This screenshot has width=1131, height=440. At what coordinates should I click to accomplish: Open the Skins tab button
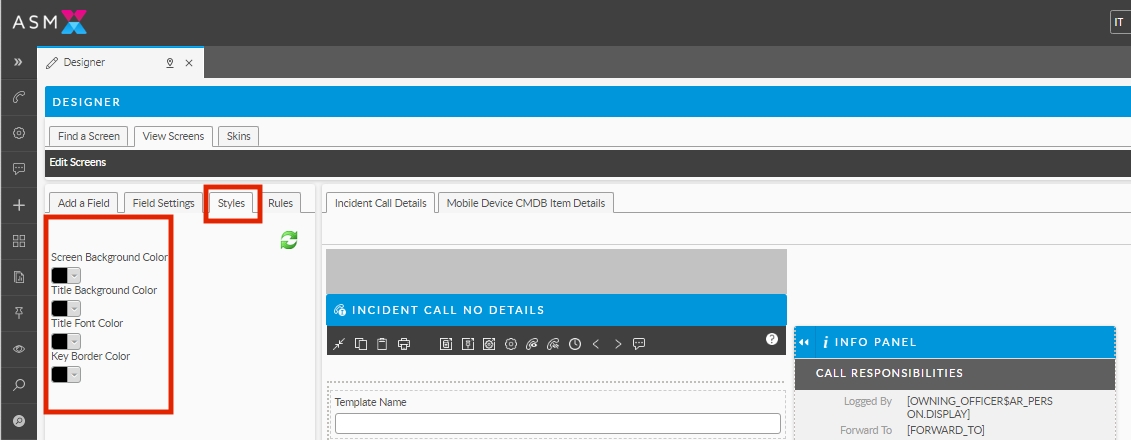[239, 136]
